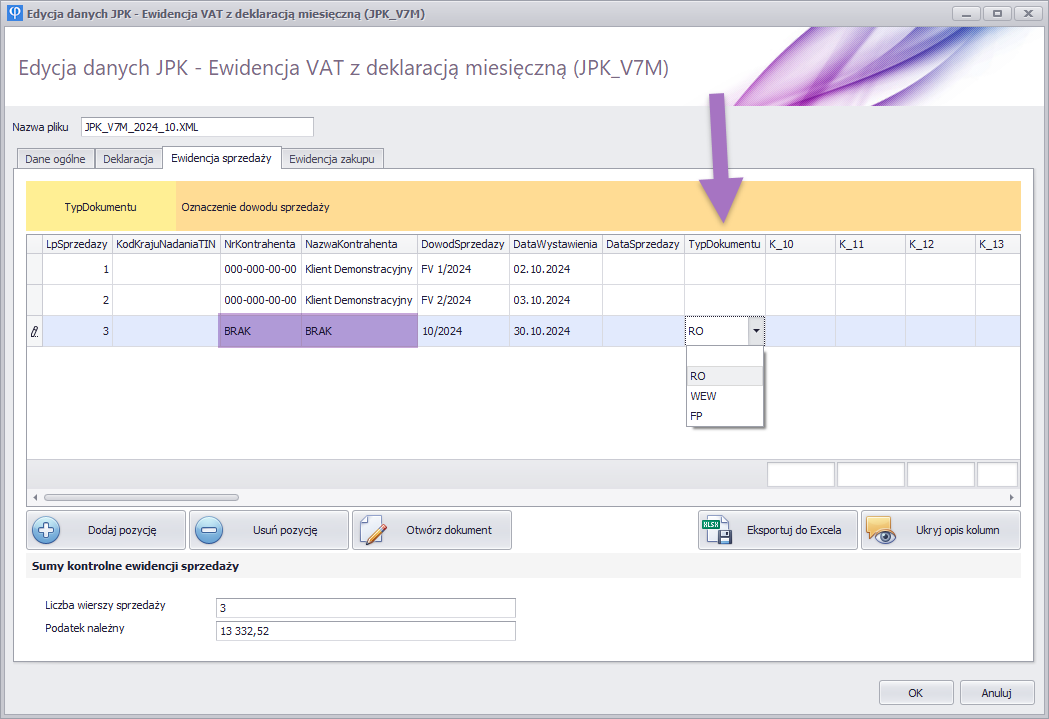Viewport: 1049px width, 719px height.
Task: Click the Excel icon on Eksportuj do Excela
Action: (x=718, y=530)
